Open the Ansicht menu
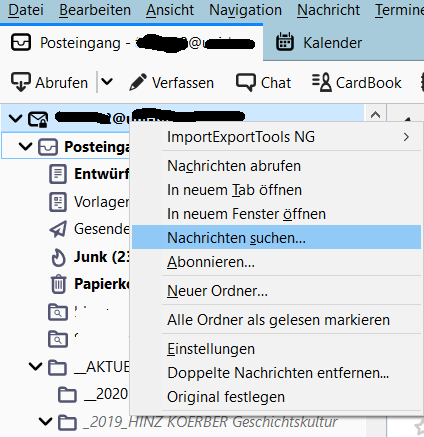The height and width of the screenshot is (437, 424). 170,10
